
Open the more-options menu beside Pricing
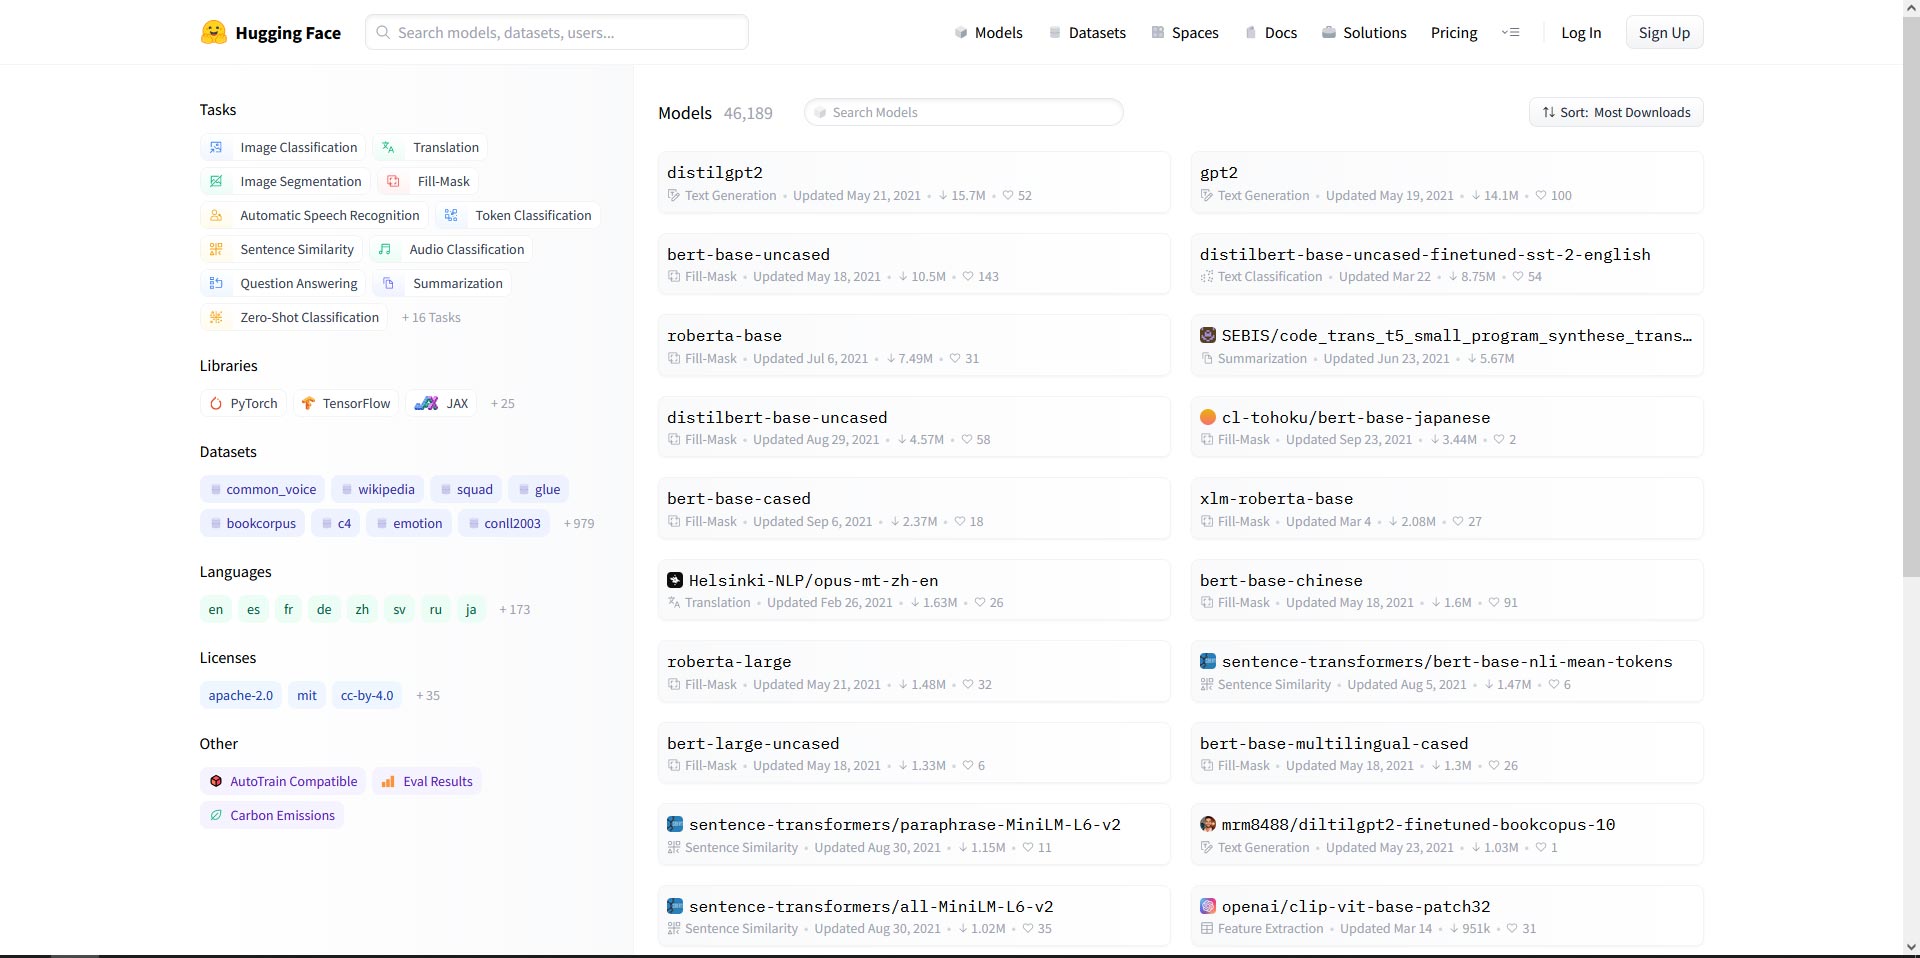point(1511,32)
